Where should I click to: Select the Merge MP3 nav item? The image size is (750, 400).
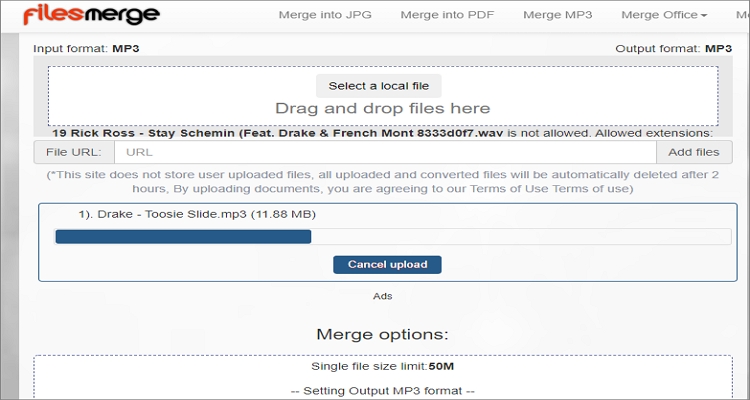(x=558, y=15)
